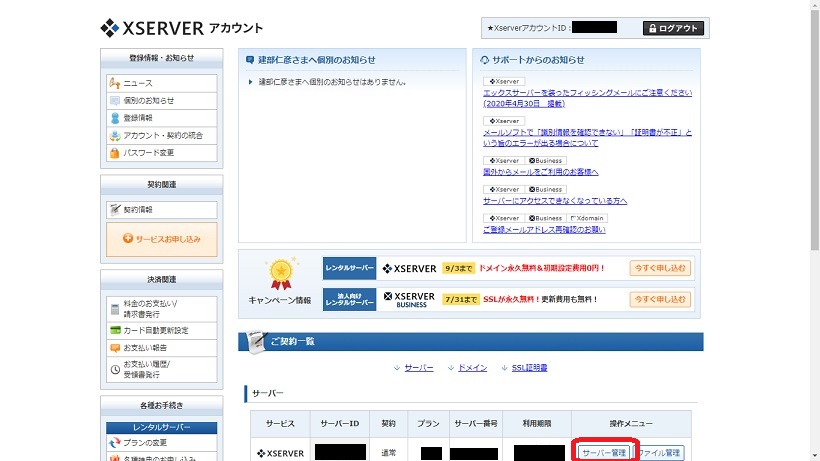820x461 pixels.
Task: Click the XSERVER logo in campaign row
Action: coord(409,269)
